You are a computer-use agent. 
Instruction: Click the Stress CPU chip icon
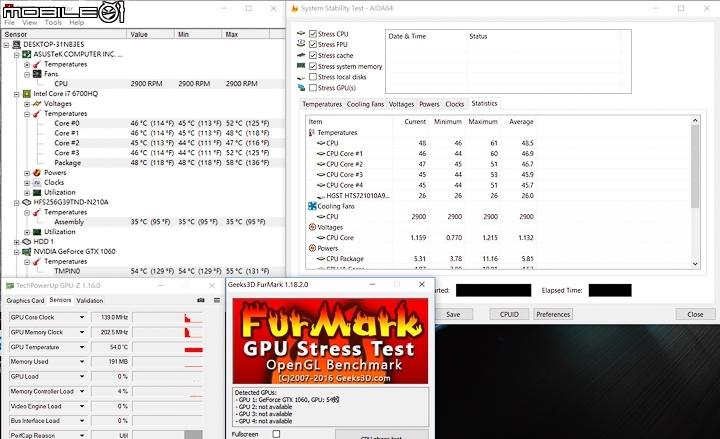point(301,34)
